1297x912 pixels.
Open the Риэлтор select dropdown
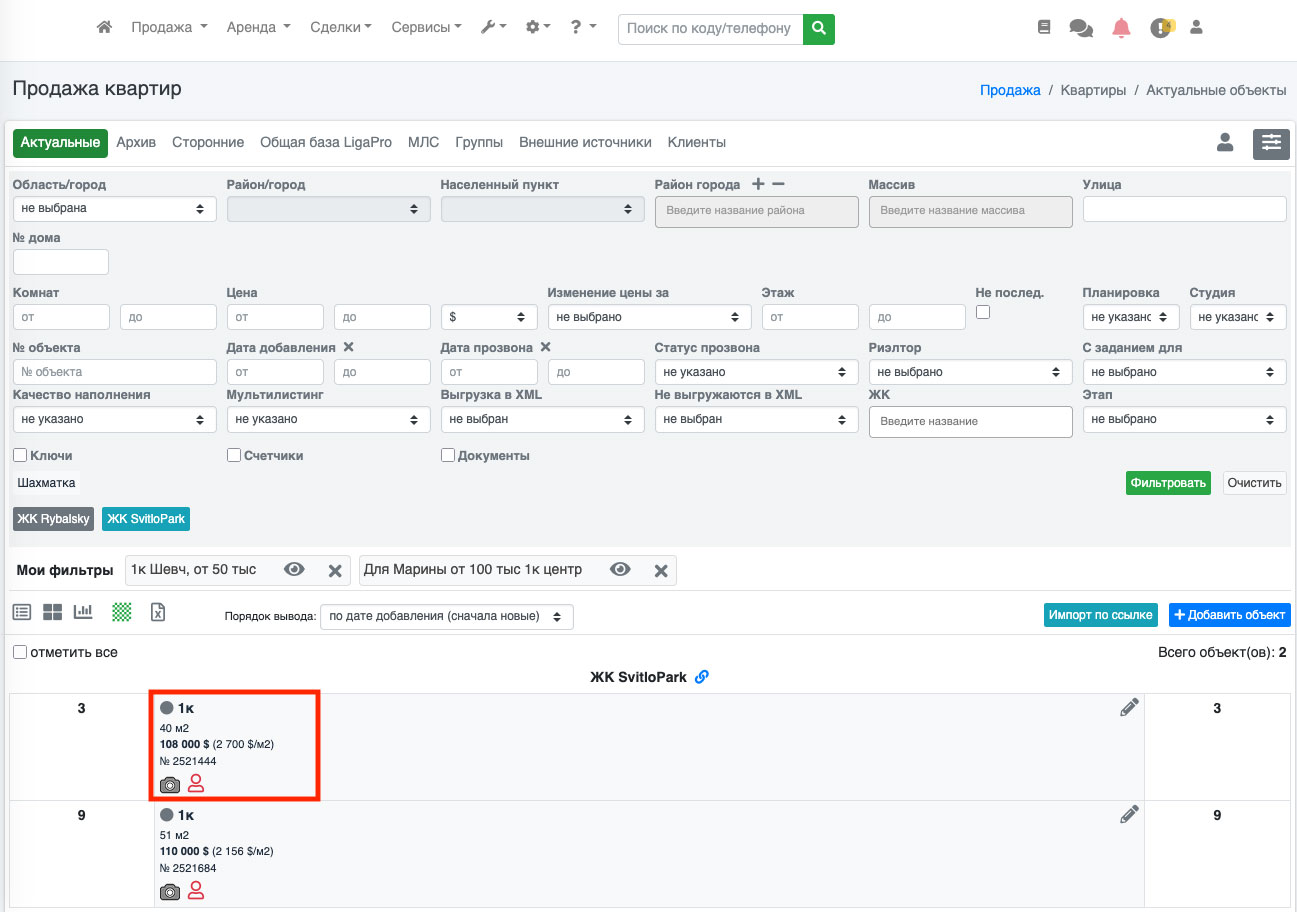pos(969,372)
